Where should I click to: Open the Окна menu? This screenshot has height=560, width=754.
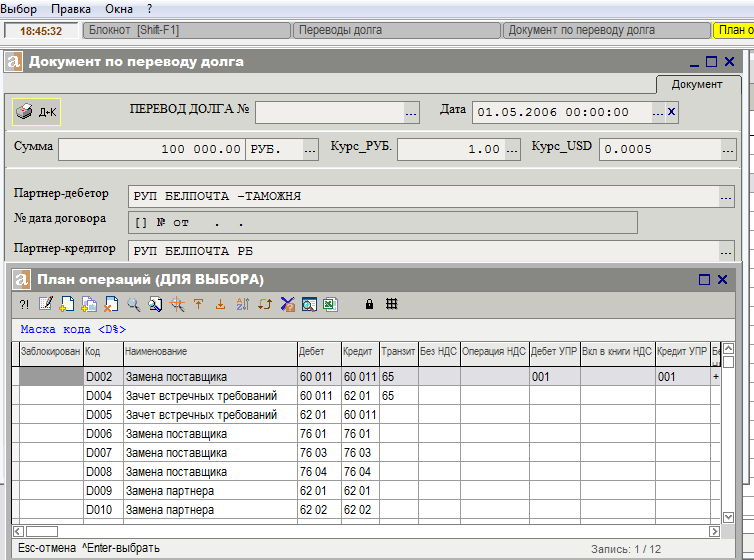119,9
